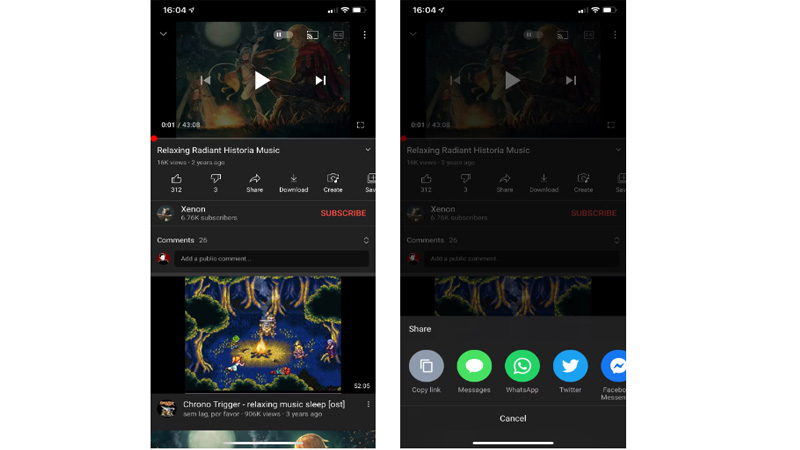Like the video showing 312 likes

tap(176, 183)
